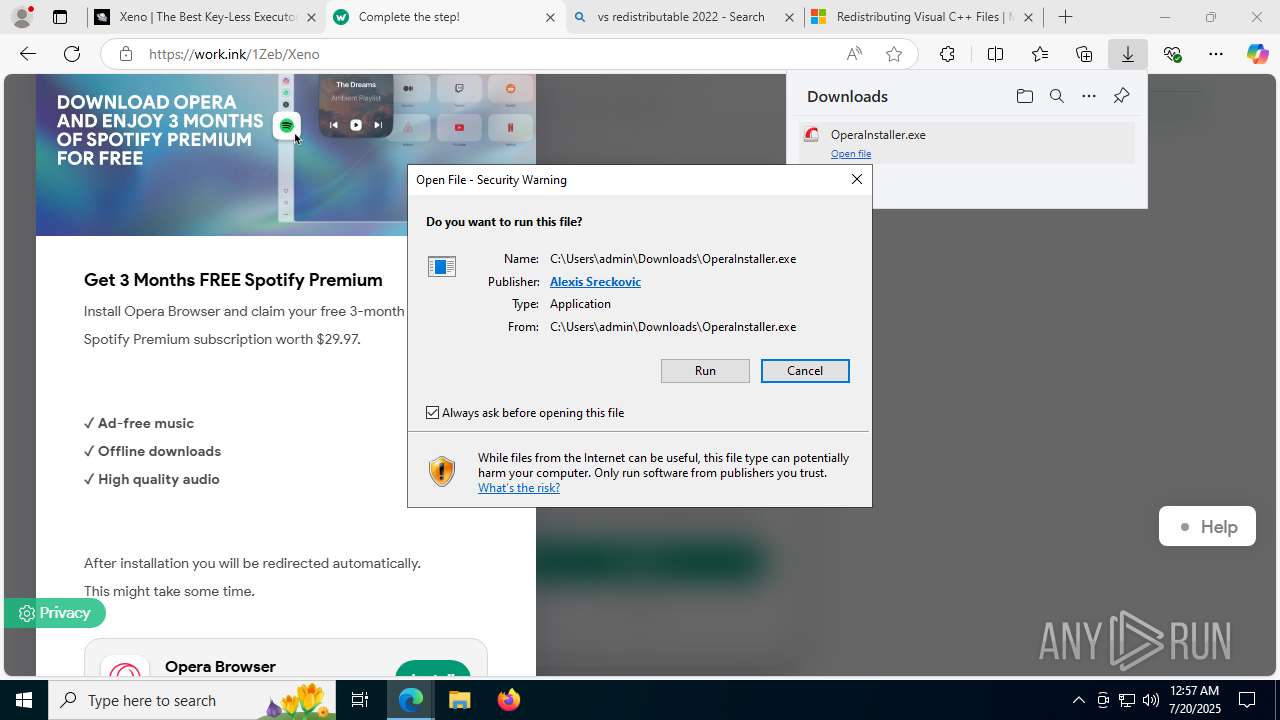The image size is (1280, 720).
Task: Open the notification center icon
Action: coord(1247,700)
